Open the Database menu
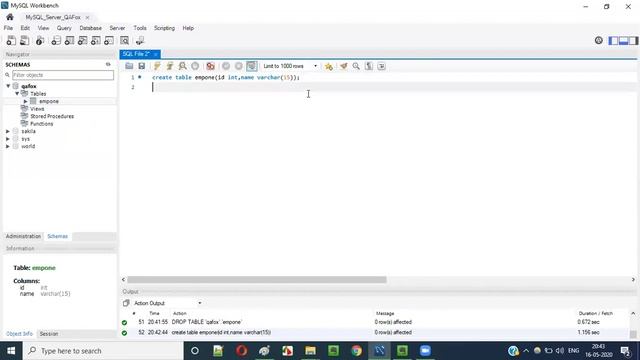Screen dimensions: 640x360 point(91,28)
